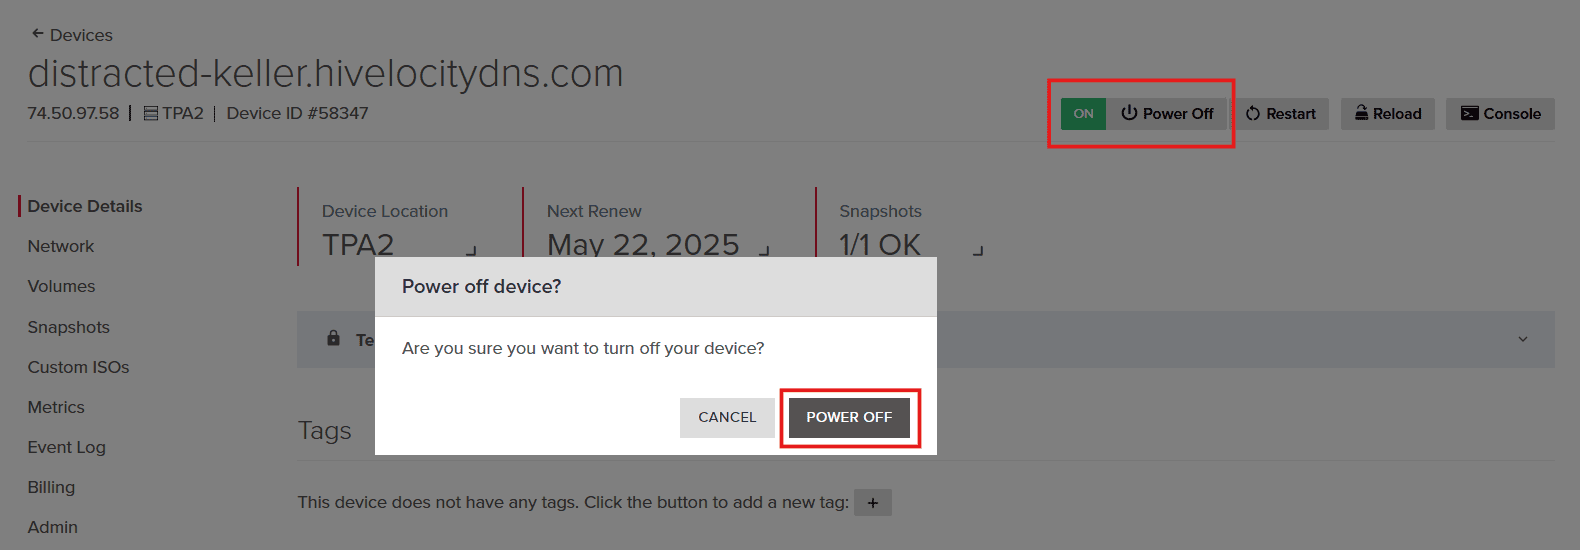Click the server rack icon beside TPA2
The image size is (1580, 550).
click(x=151, y=114)
